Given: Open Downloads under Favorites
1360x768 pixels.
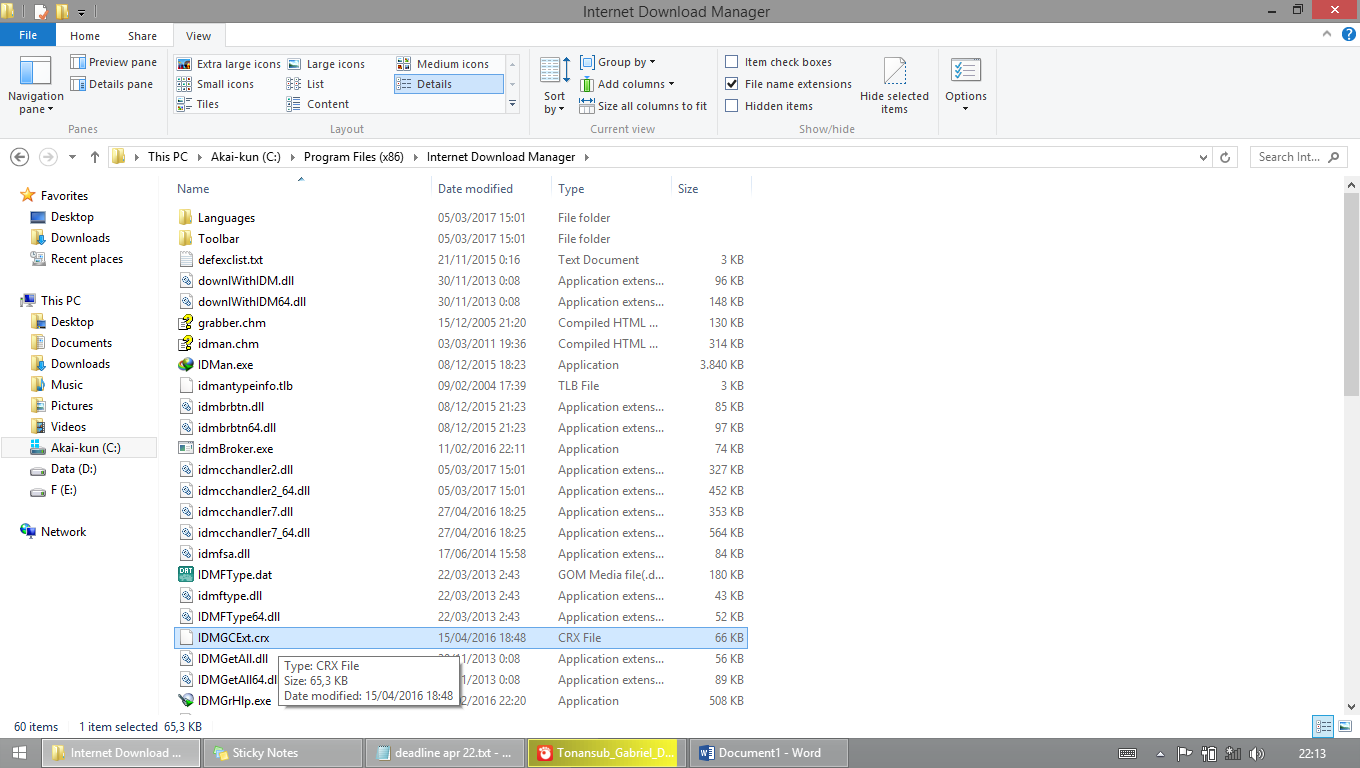Looking at the screenshot, I should point(80,238).
